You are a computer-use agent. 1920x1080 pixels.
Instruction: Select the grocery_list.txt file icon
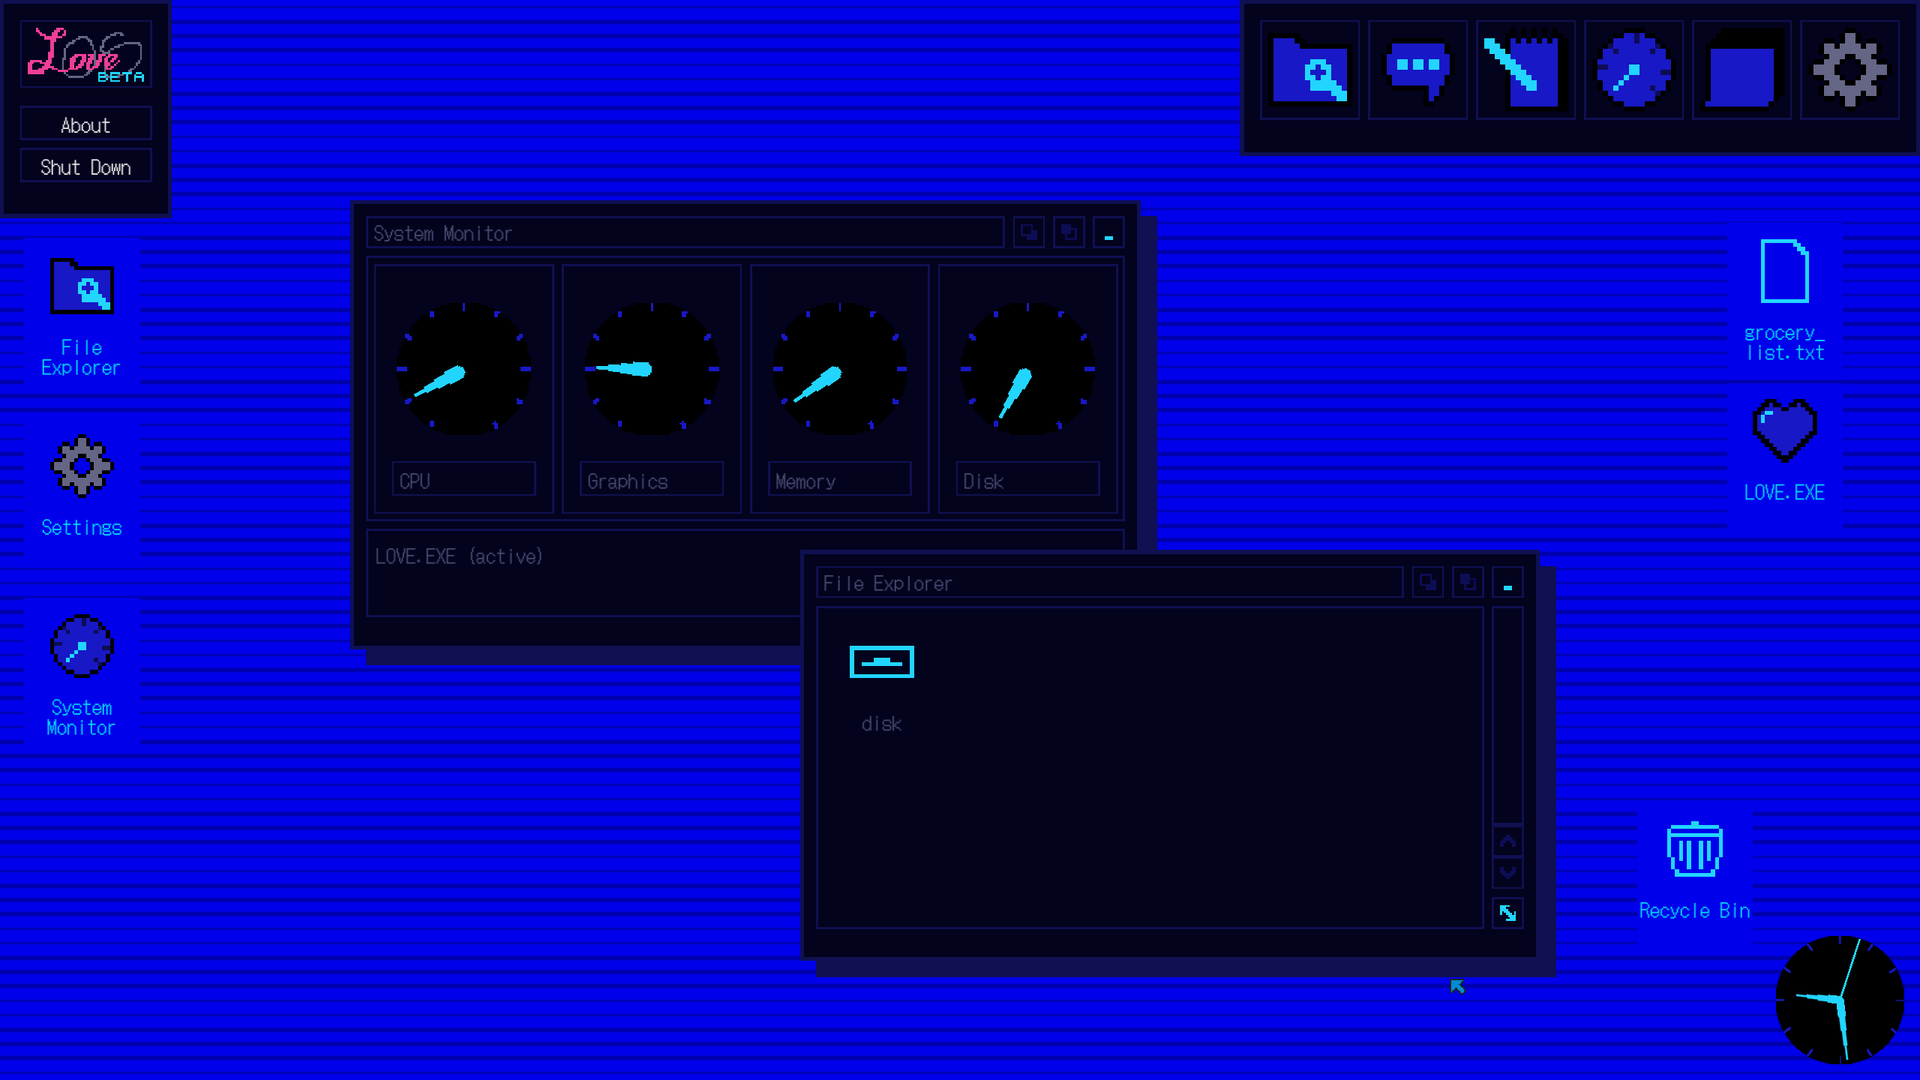point(1785,300)
